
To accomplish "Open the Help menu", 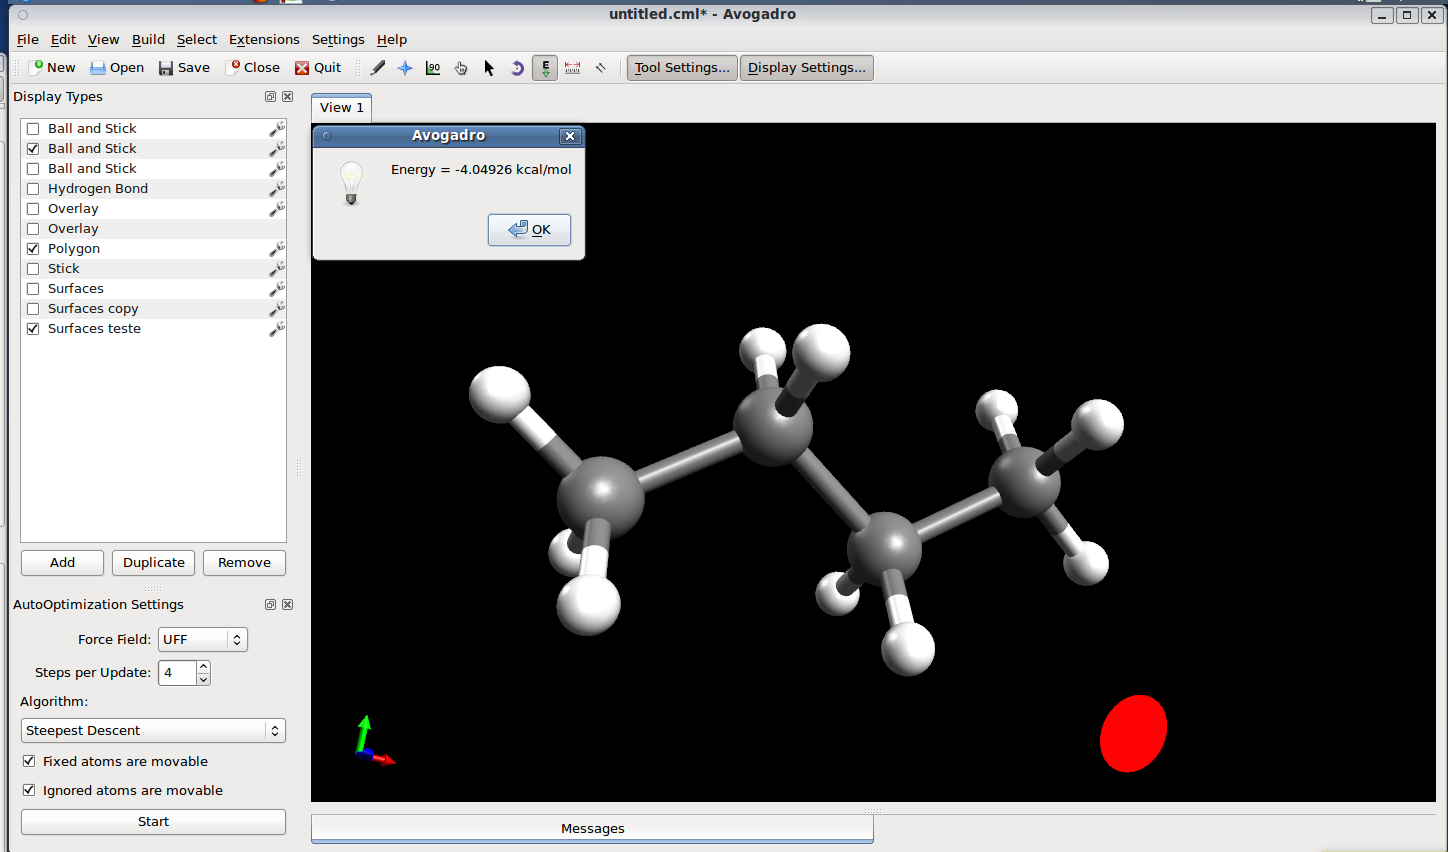I will click(392, 40).
